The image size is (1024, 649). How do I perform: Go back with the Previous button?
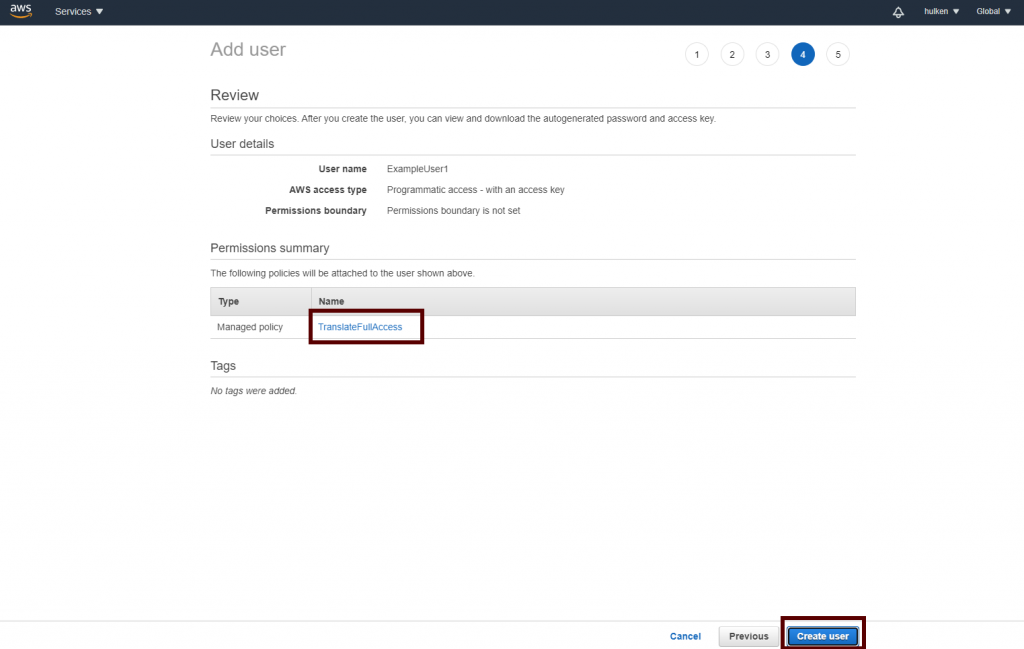[748, 636]
